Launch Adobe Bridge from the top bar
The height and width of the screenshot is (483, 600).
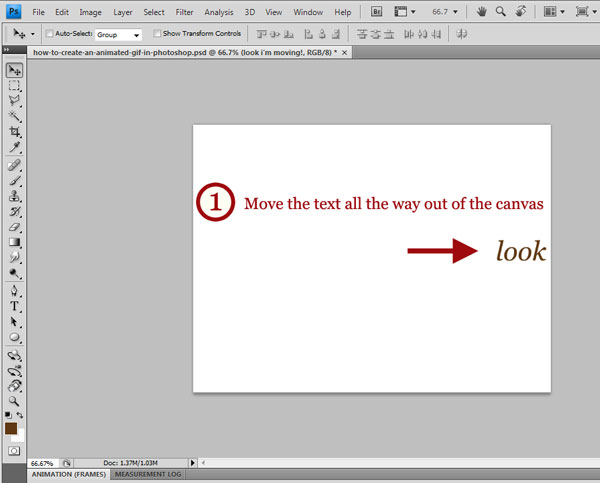(x=377, y=12)
